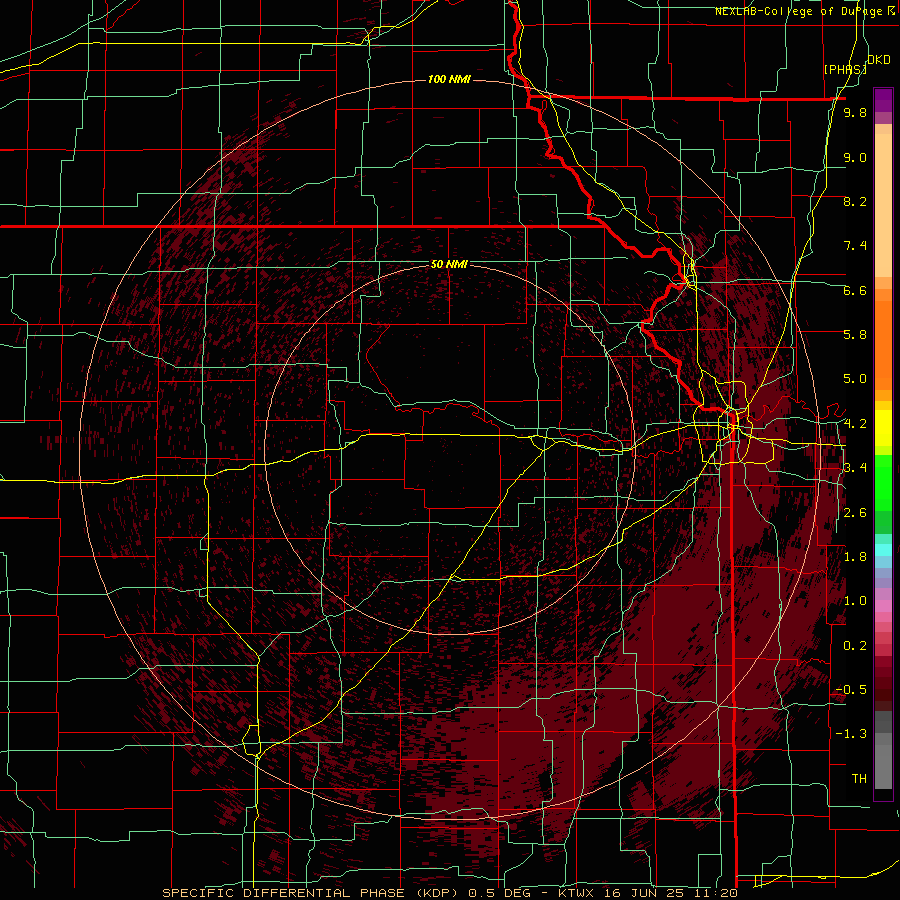Pick the cyan segment of the color scale
The width and height of the screenshot is (900, 900).
point(883,550)
